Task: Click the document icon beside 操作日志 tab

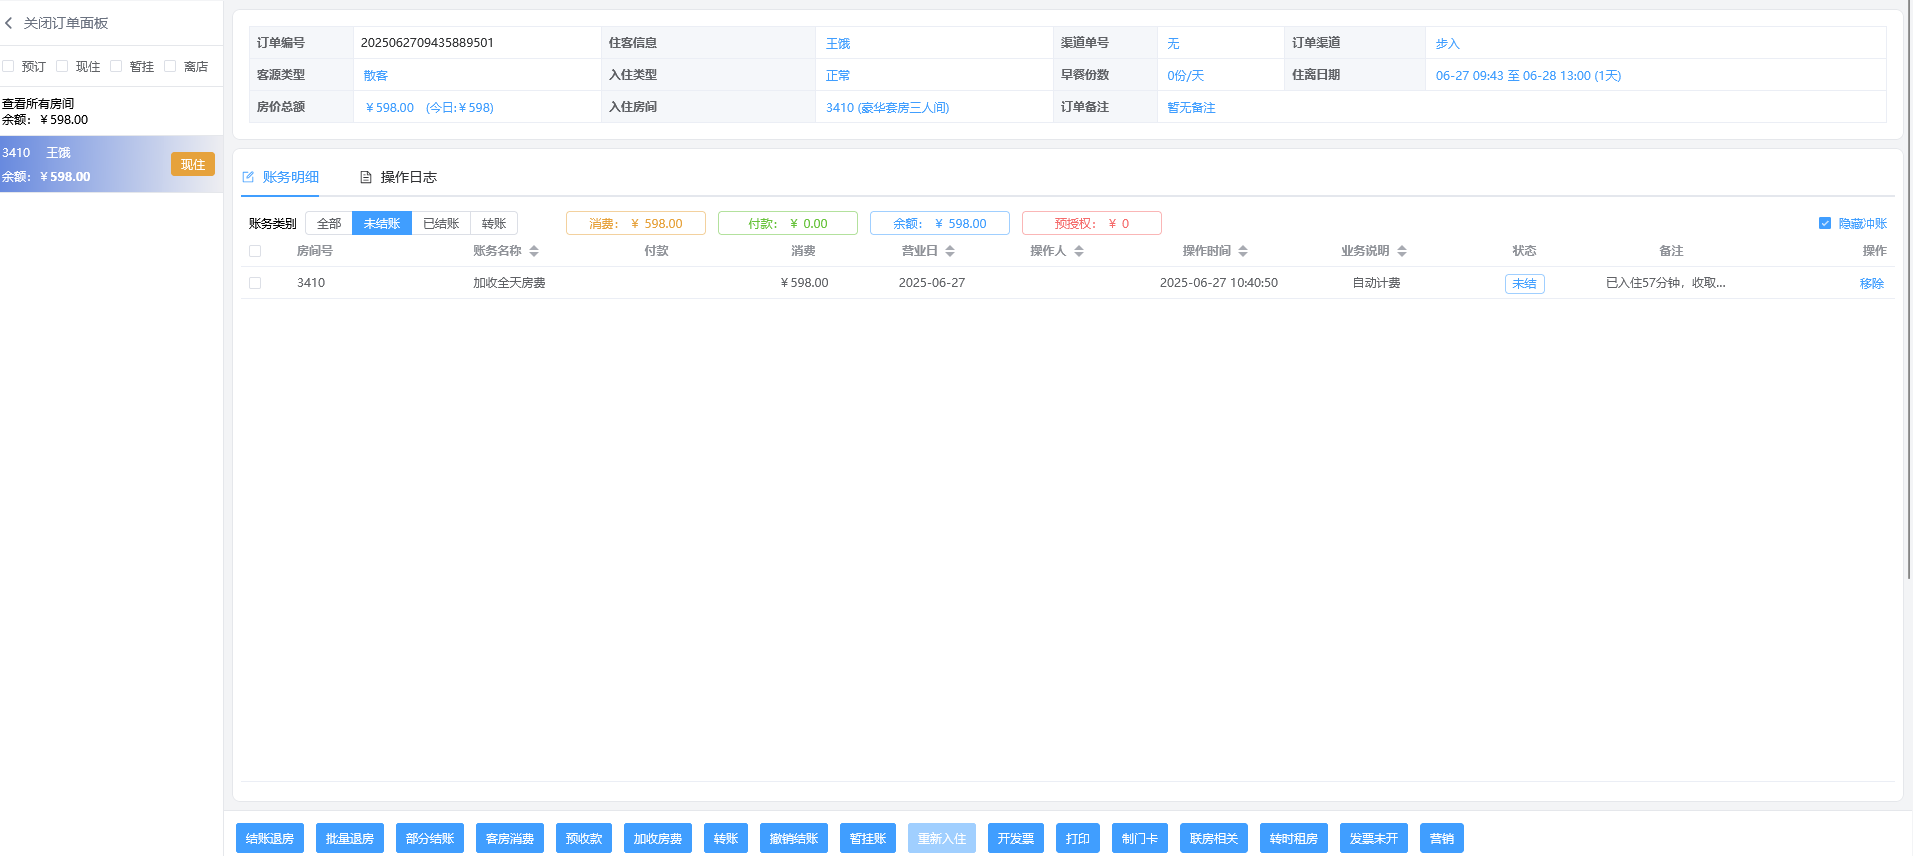Action: coord(366,177)
